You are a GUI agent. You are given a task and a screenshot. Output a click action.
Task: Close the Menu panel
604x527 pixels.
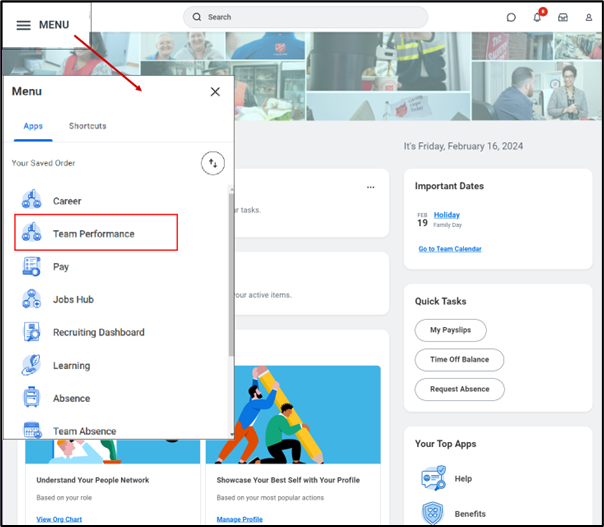[x=215, y=92]
